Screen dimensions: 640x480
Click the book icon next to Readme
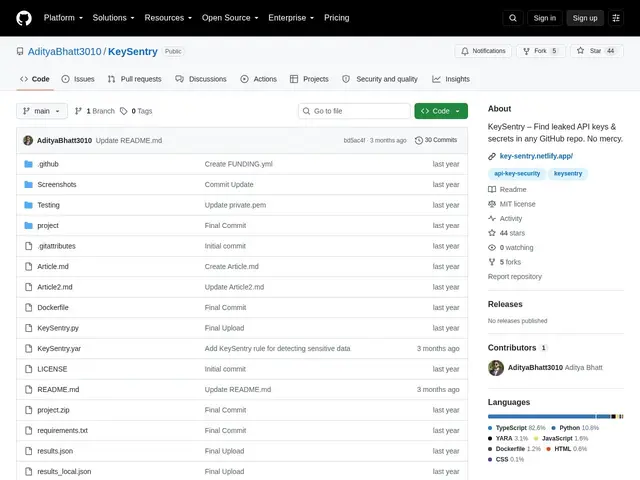492,189
